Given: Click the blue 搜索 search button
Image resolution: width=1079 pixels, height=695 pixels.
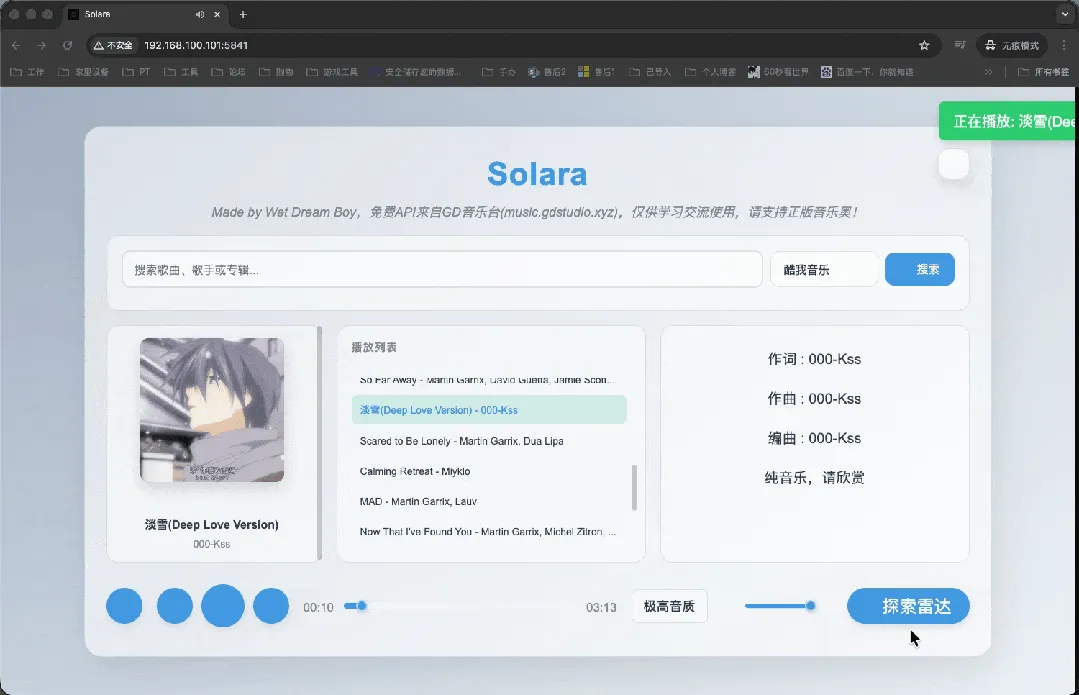Looking at the screenshot, I should [920, 269].
